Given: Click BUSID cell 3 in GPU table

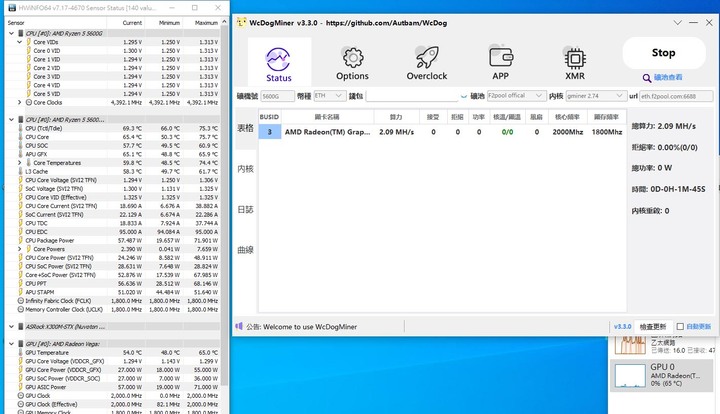Looking at the screenshot, I should (x=270, y=132).
